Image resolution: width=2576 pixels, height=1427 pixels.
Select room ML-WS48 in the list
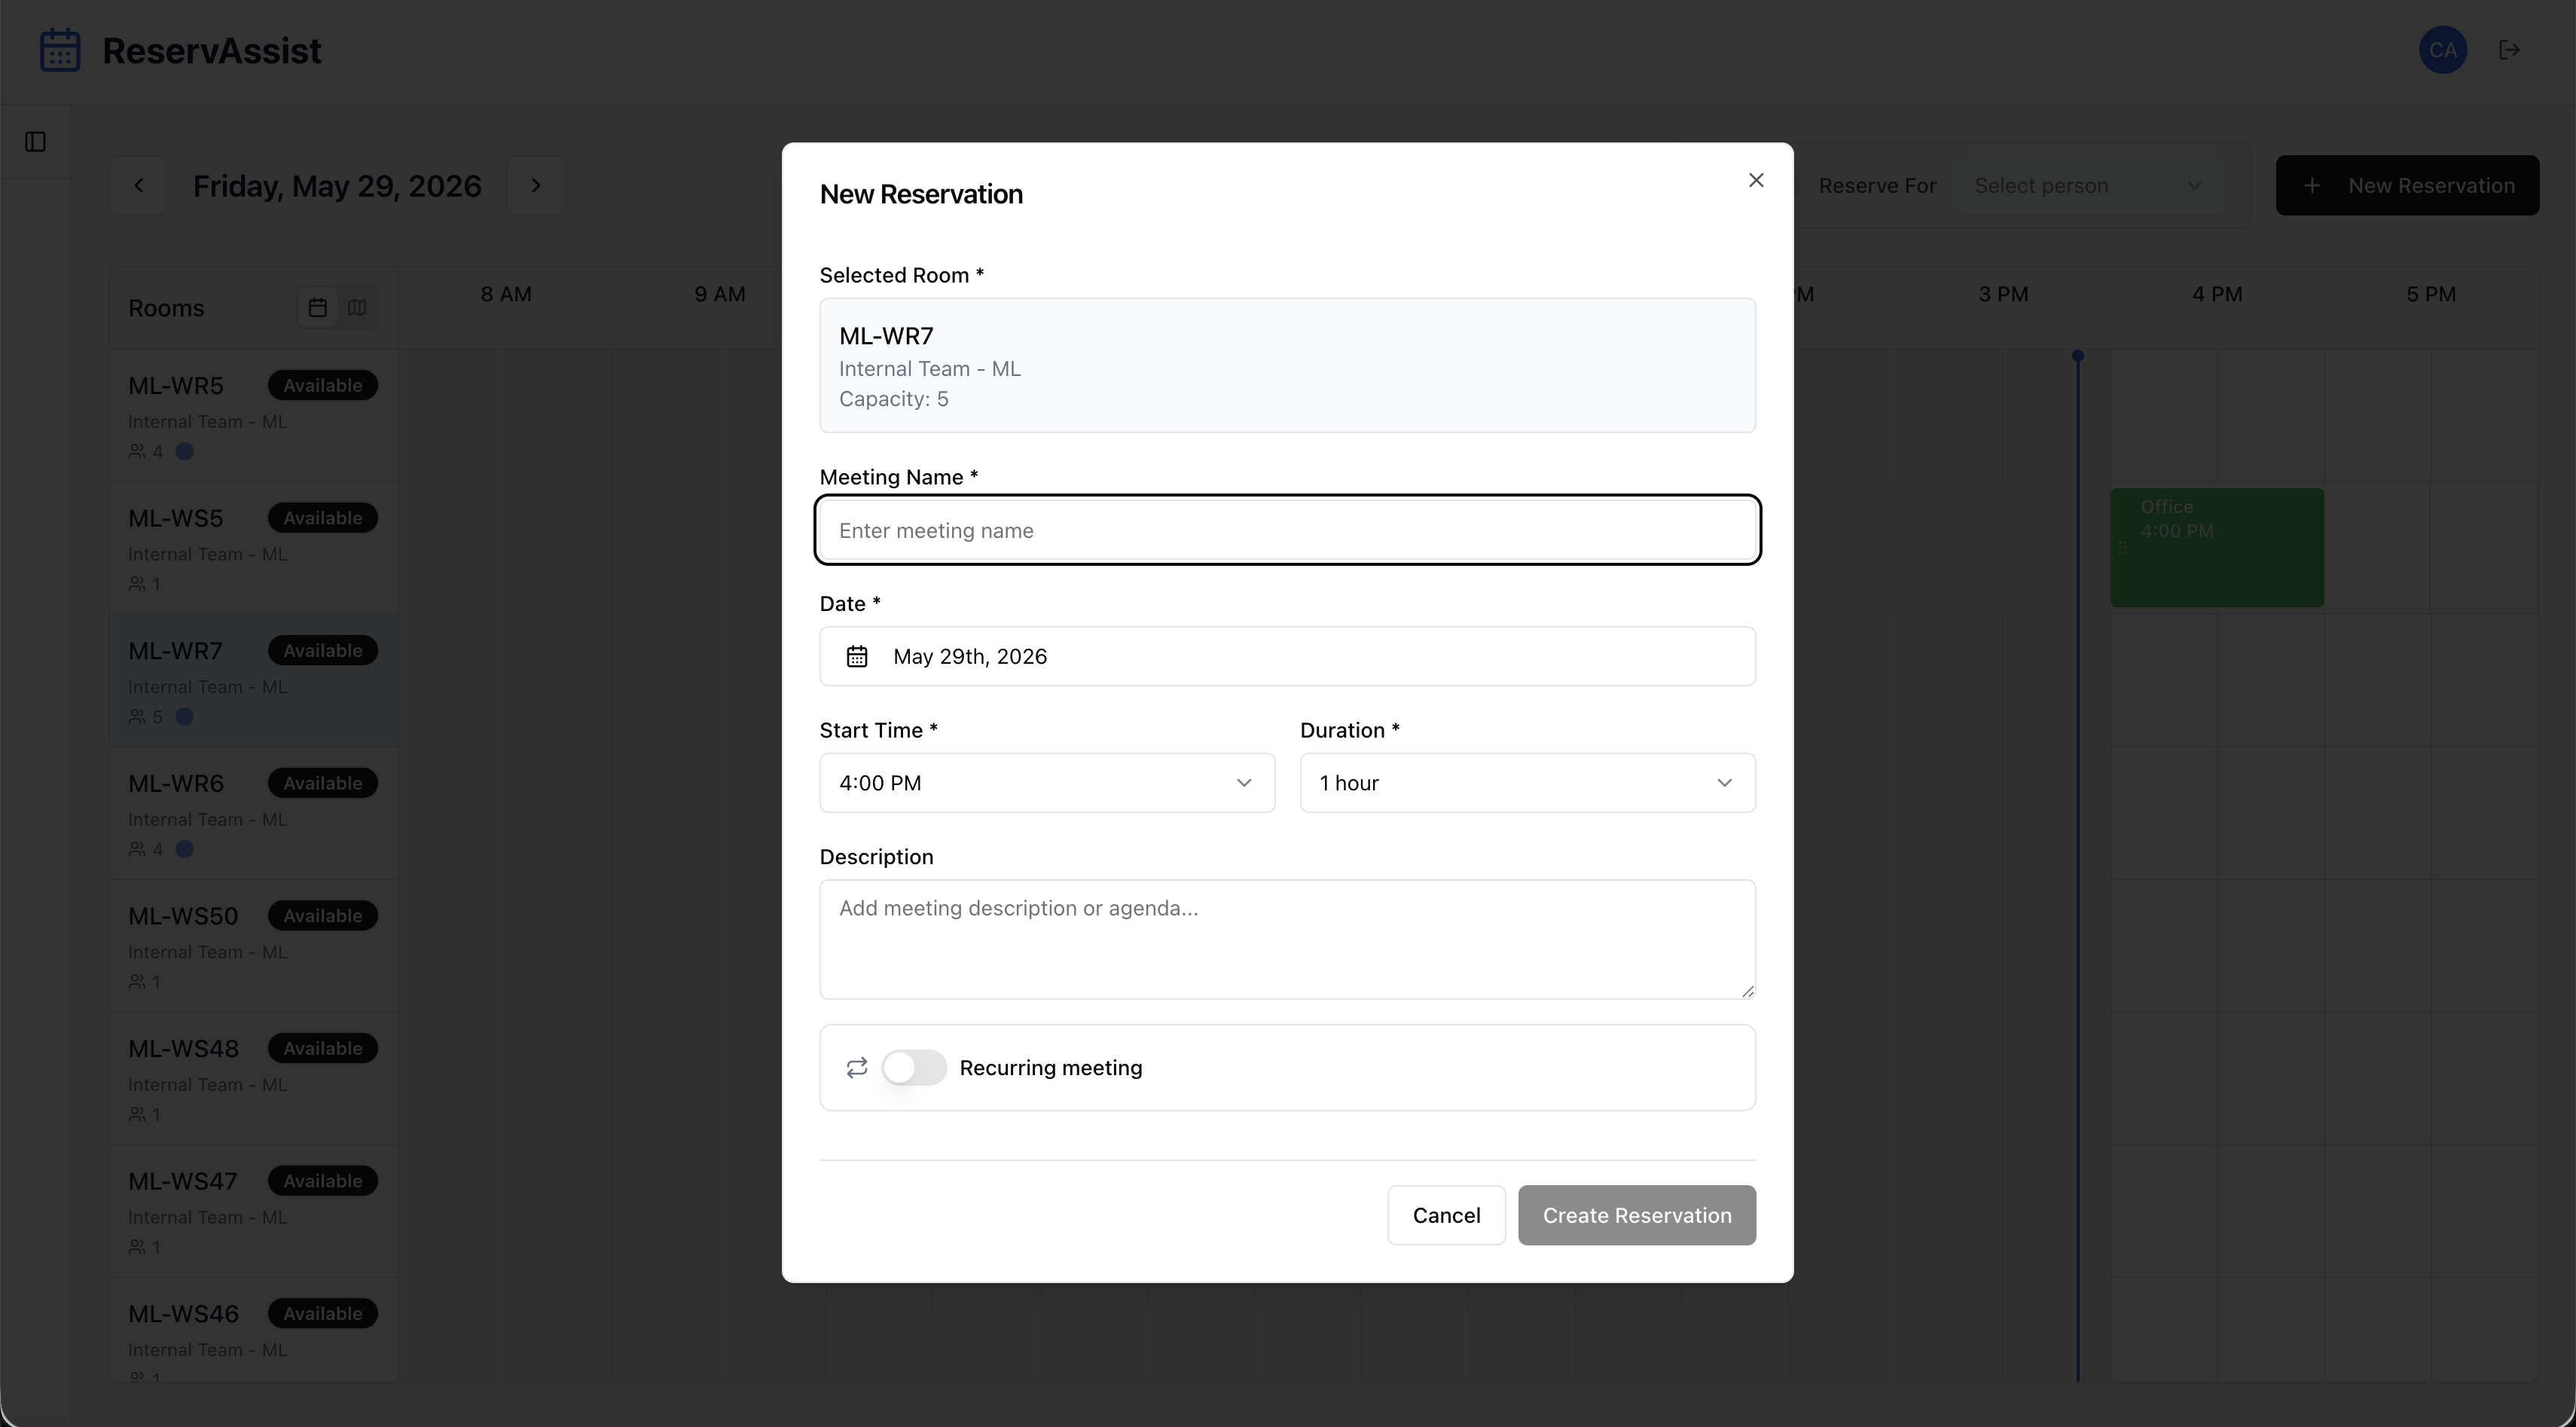point(253,1079)
